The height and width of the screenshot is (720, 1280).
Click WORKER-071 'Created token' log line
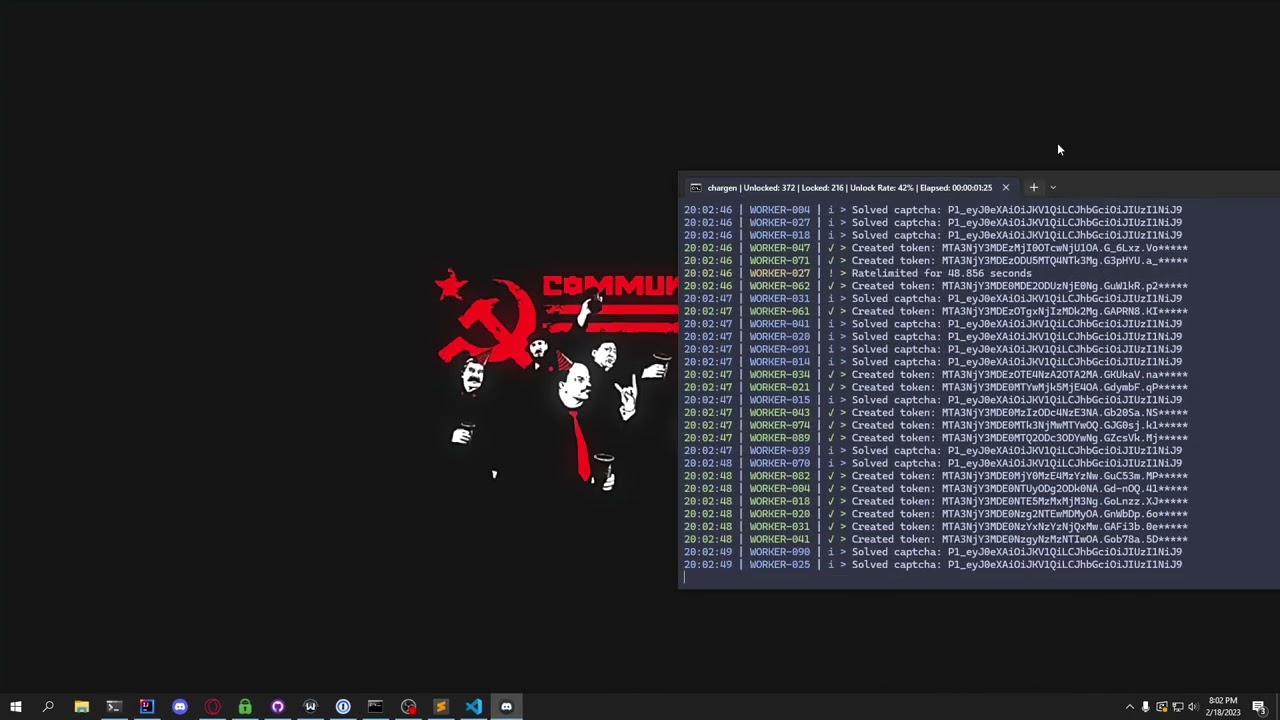(936, 260)
